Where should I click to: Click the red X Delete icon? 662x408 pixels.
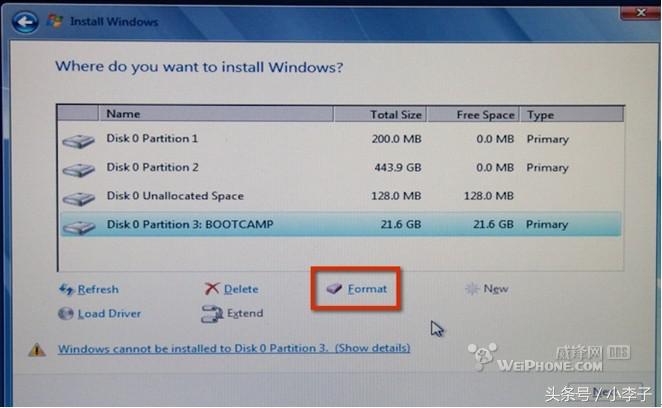(212, 289)
